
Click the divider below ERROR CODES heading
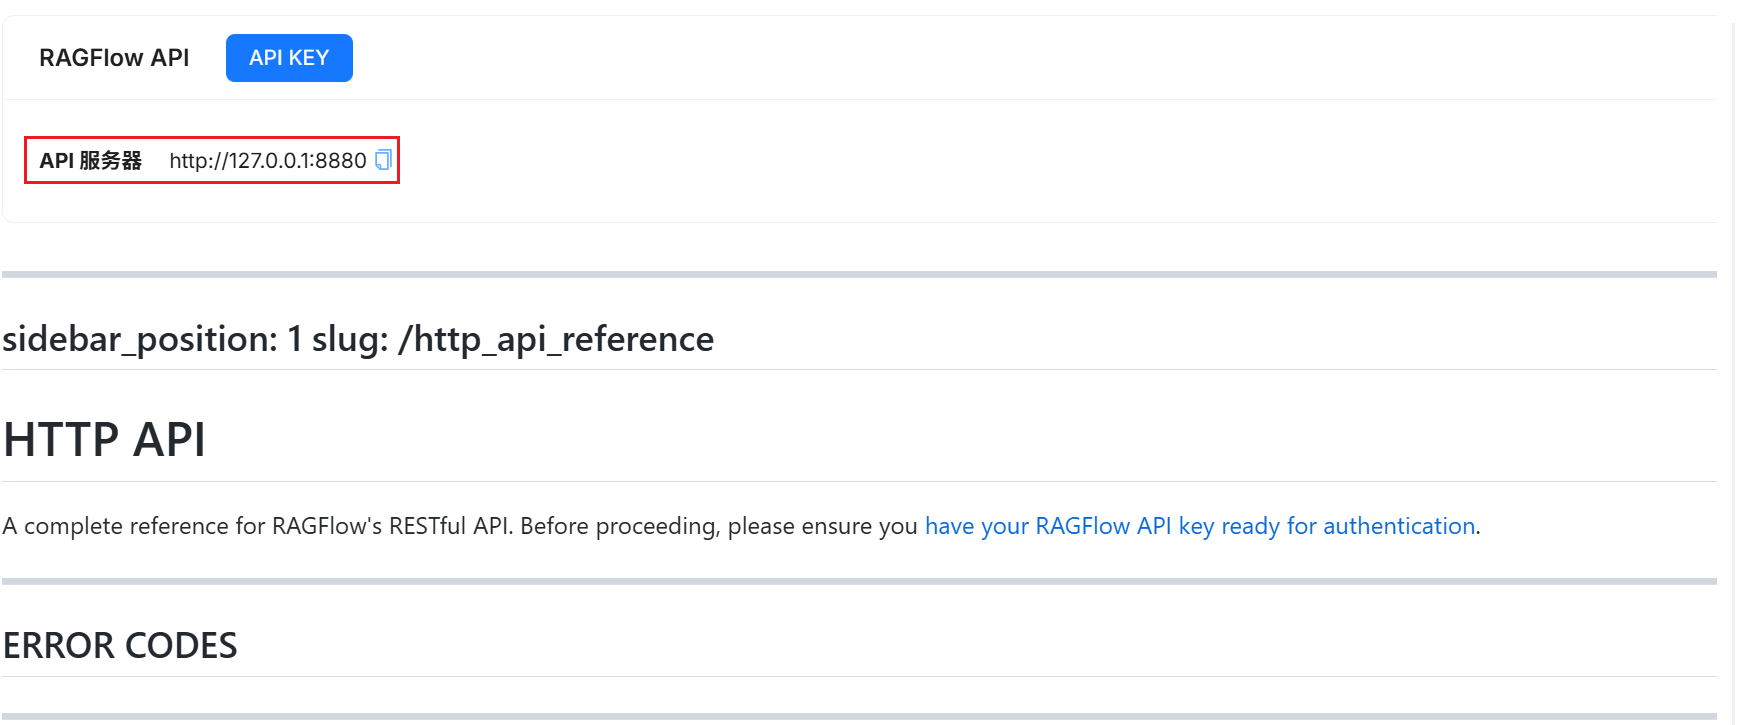tap(860, 716)
